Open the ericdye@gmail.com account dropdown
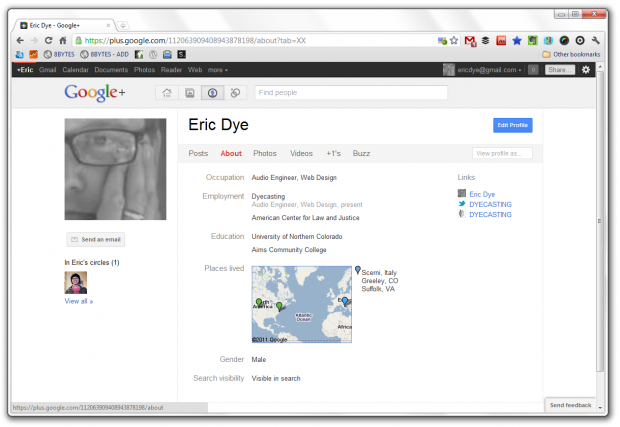The height and width of the screenshot is (427, 620). tap(489, 70)
